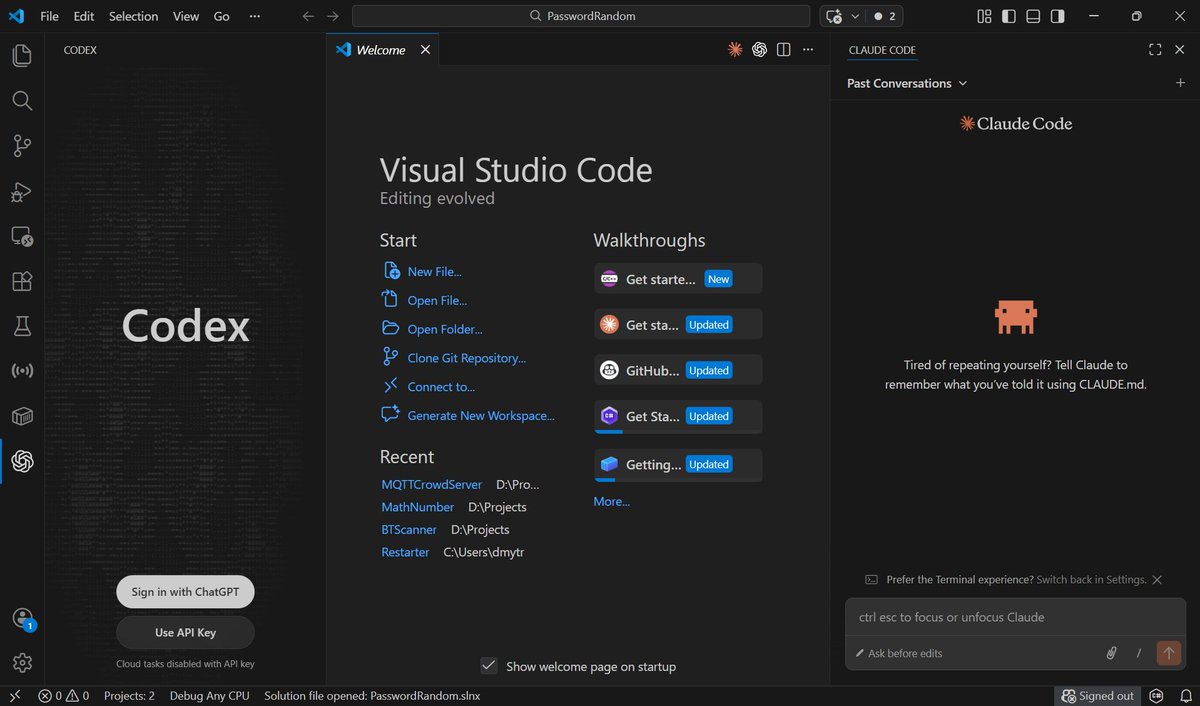
Task: Open the Manage gear icon
Action: [22, 663]
